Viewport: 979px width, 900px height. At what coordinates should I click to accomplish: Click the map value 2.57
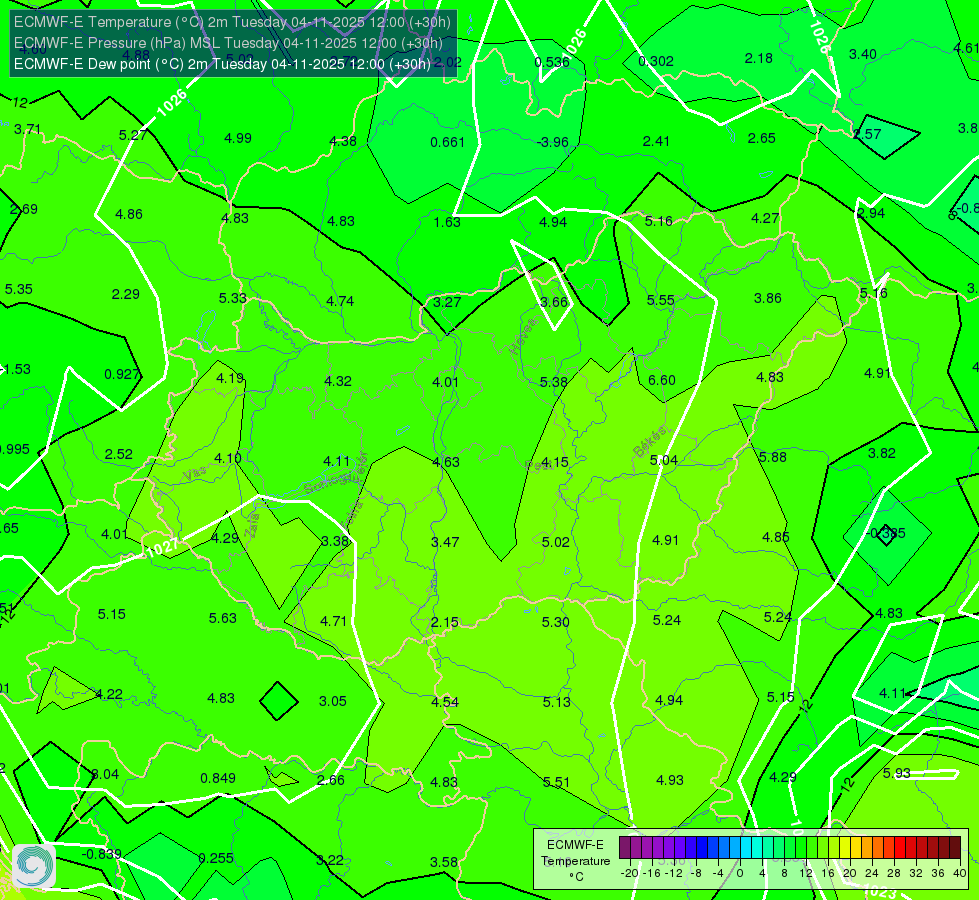tap(867, 134)
